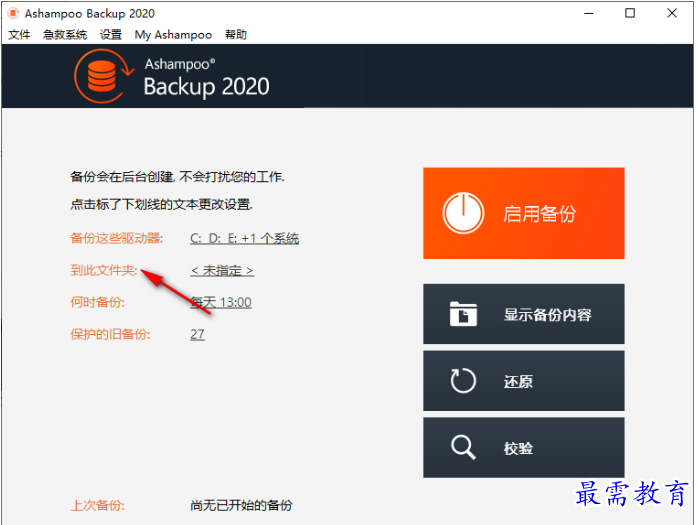Click the magnifier icon for 校验
This screenshot has width=697, height=525.
(x=463, y=447)
